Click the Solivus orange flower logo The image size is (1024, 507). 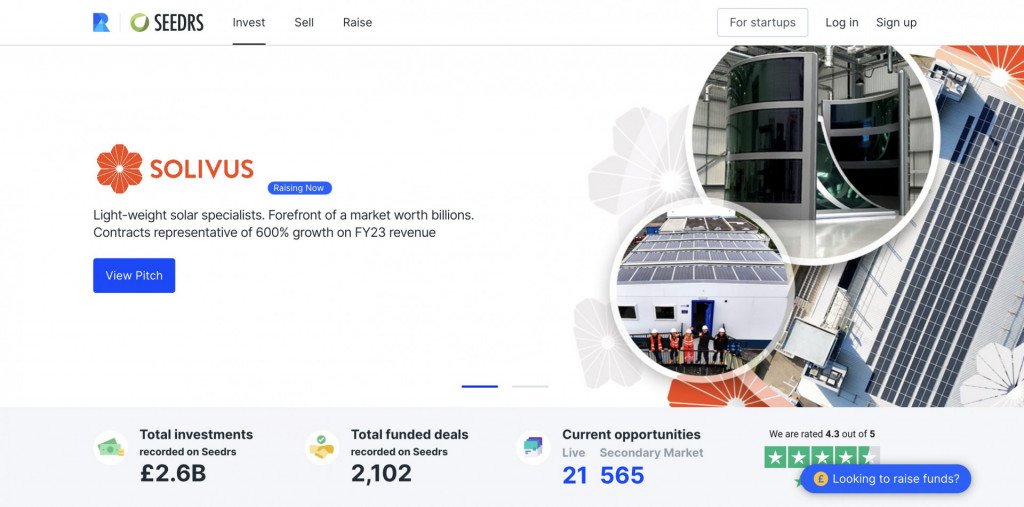pyautogui.click(x=120, y=169)
